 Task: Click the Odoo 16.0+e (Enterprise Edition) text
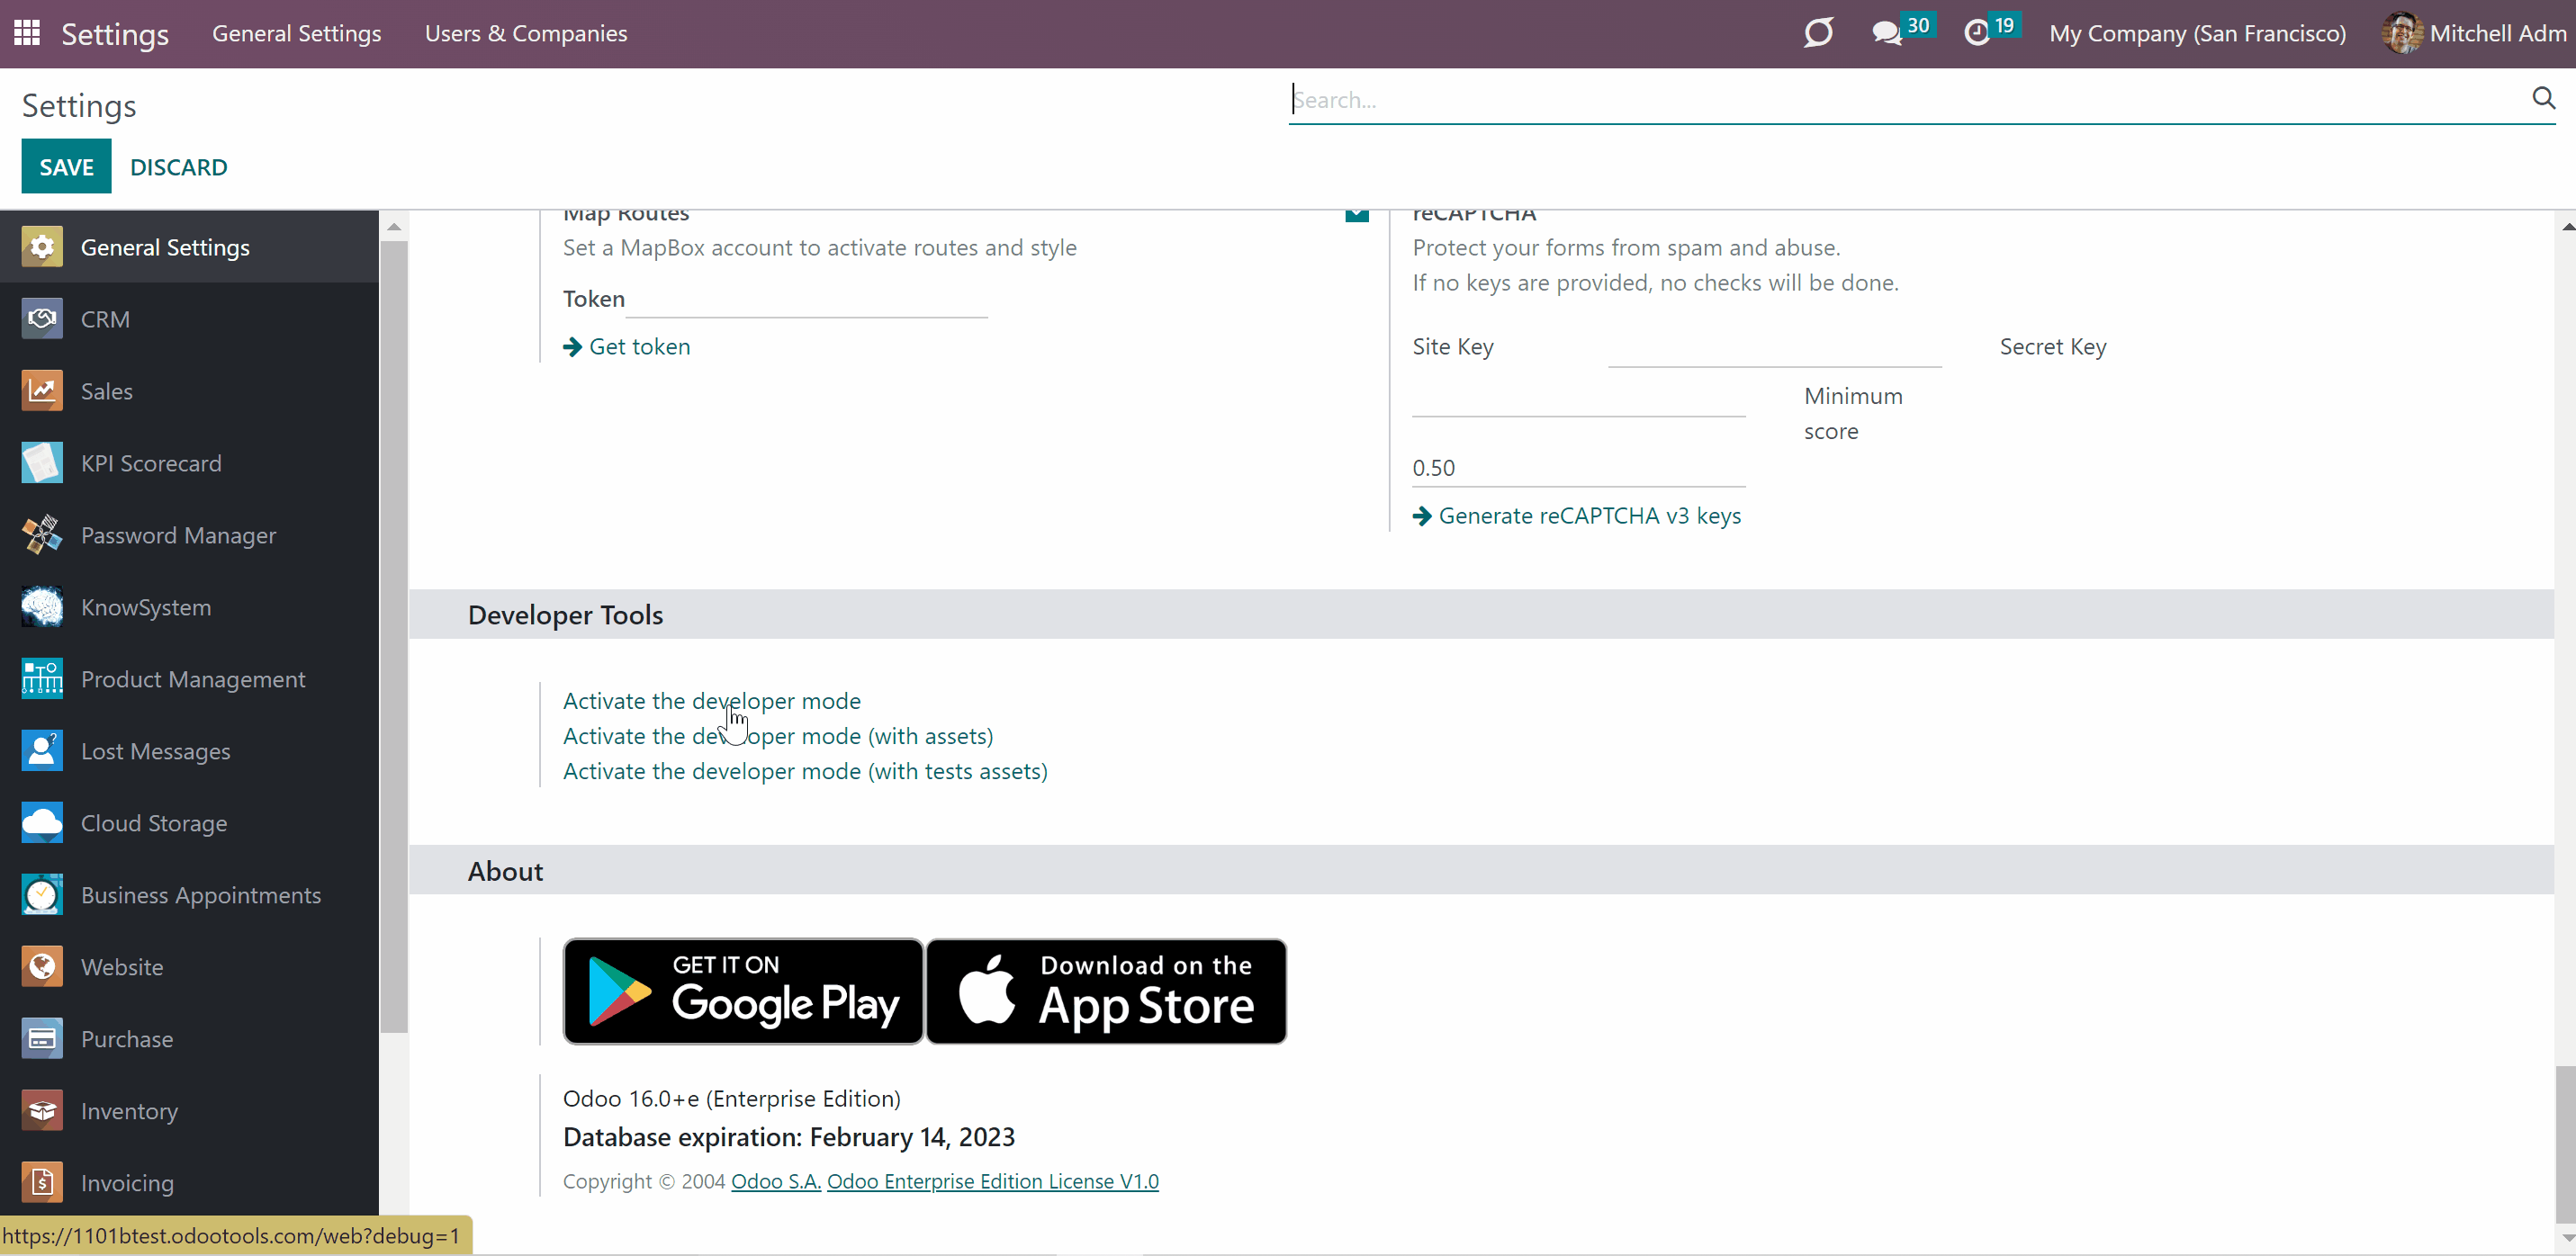coord(732,1098)
